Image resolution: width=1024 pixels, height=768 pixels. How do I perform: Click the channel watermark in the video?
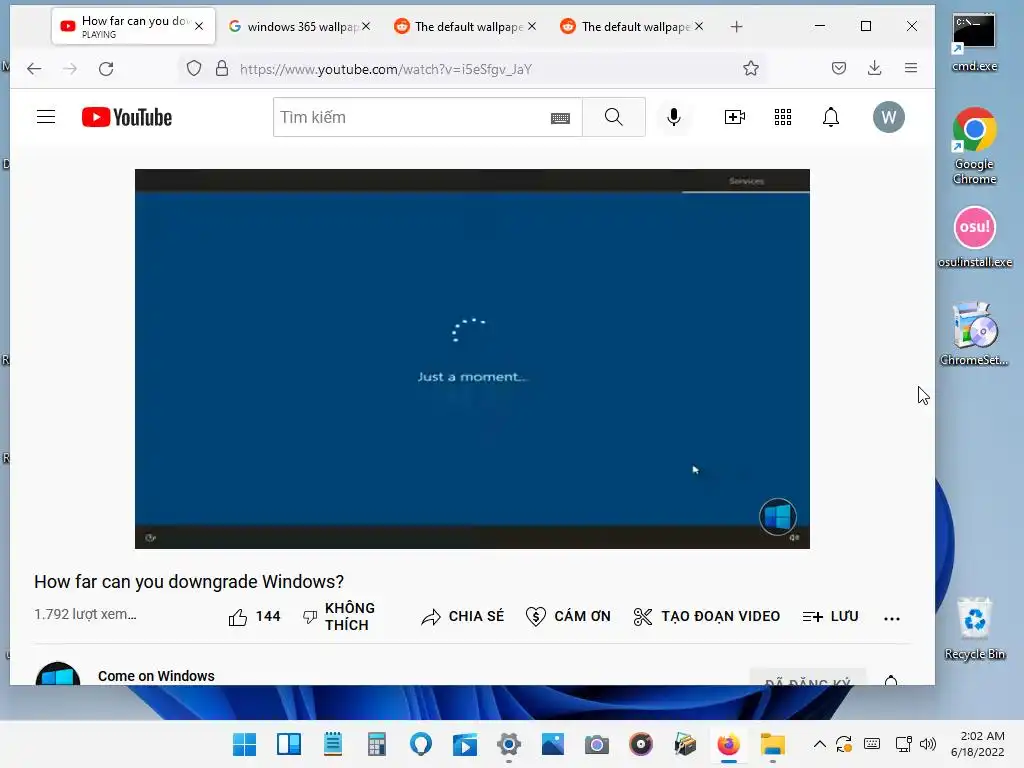pos(777,517)
